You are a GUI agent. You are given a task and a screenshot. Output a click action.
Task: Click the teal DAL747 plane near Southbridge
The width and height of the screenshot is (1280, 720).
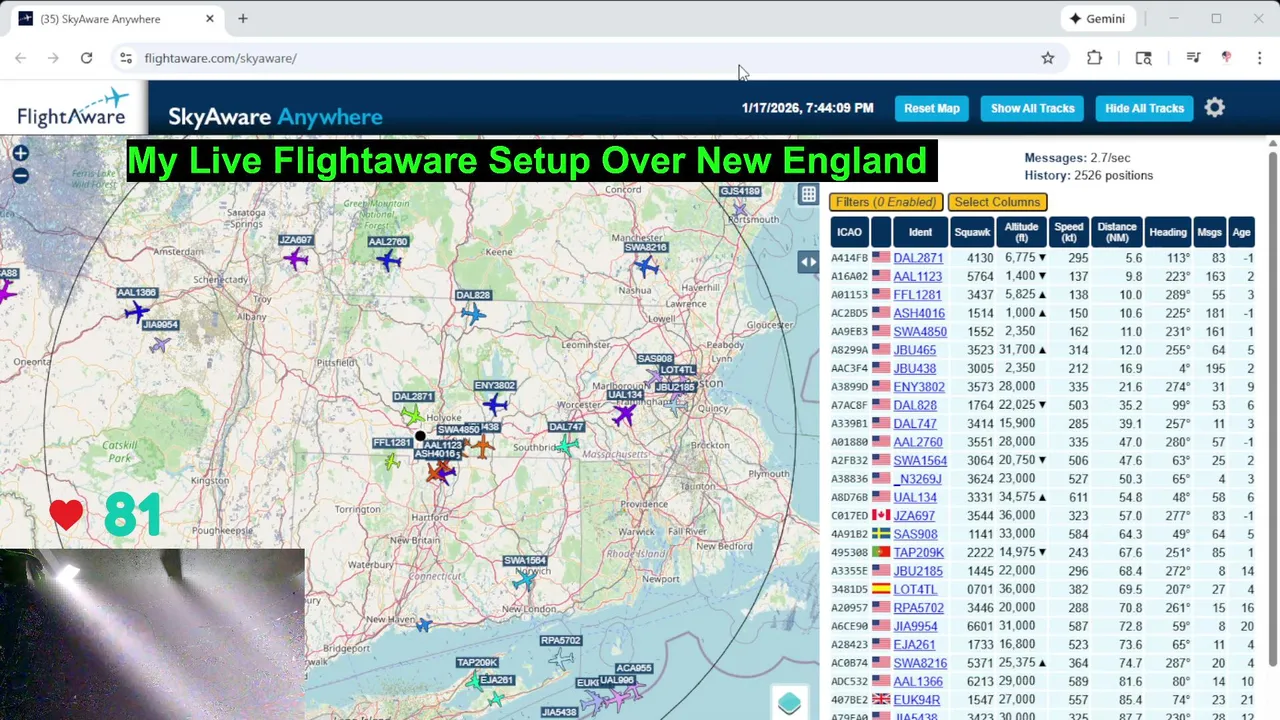tap(567, 444)
